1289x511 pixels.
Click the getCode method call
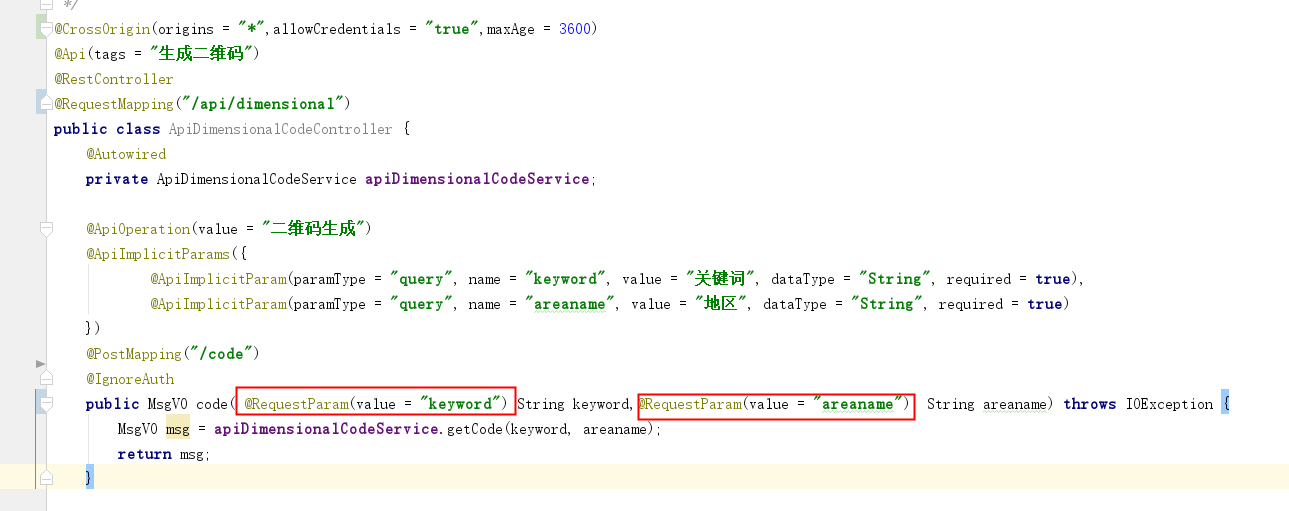(474, 429)
